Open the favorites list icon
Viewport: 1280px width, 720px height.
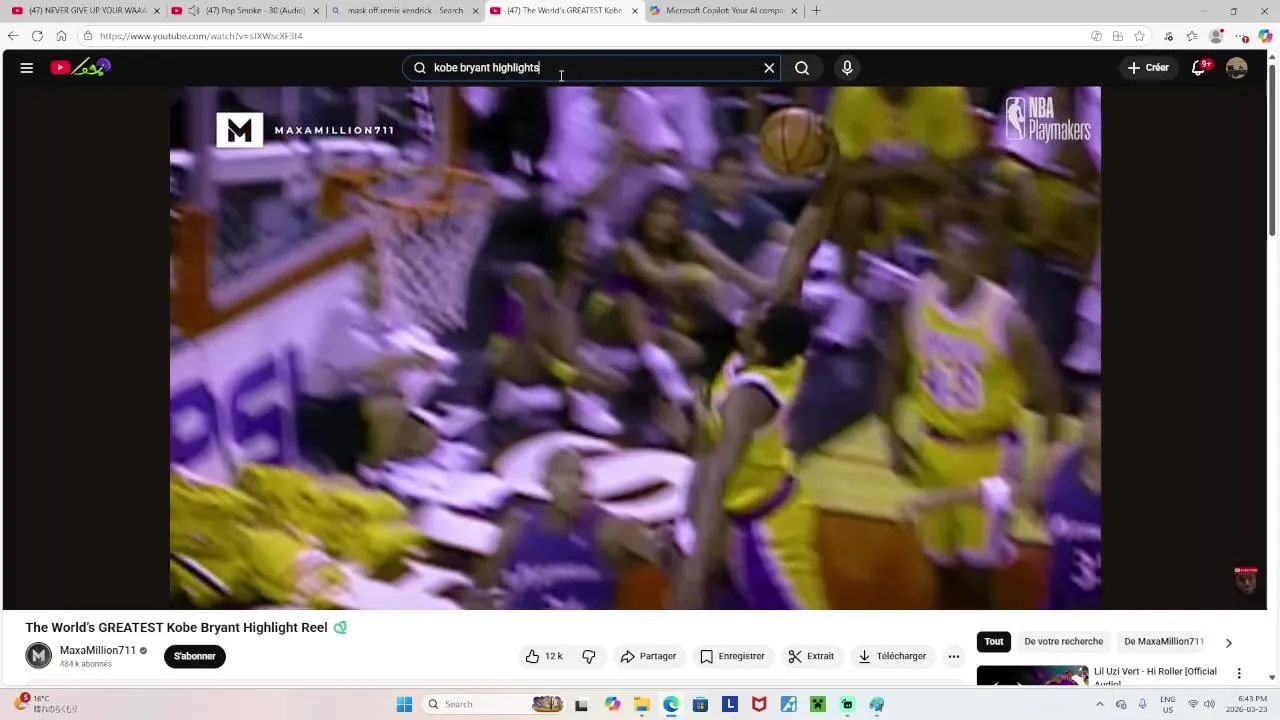pyautogui.click(x=1192, y=36)
